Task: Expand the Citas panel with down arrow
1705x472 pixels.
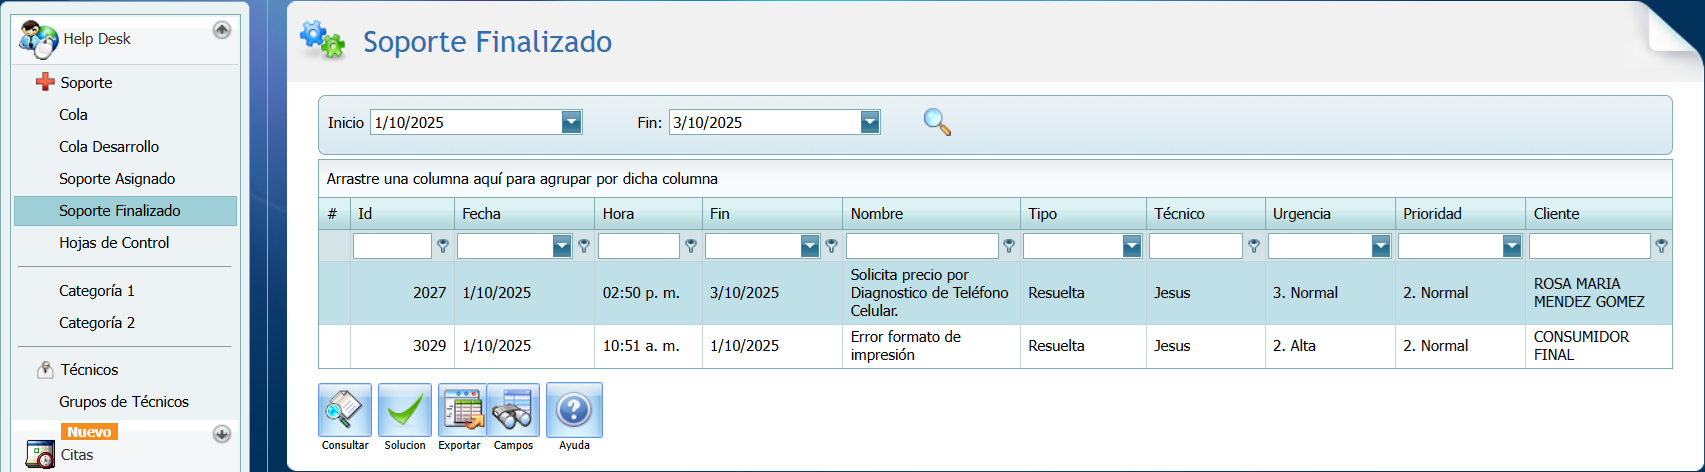Action: click(222, 434)
